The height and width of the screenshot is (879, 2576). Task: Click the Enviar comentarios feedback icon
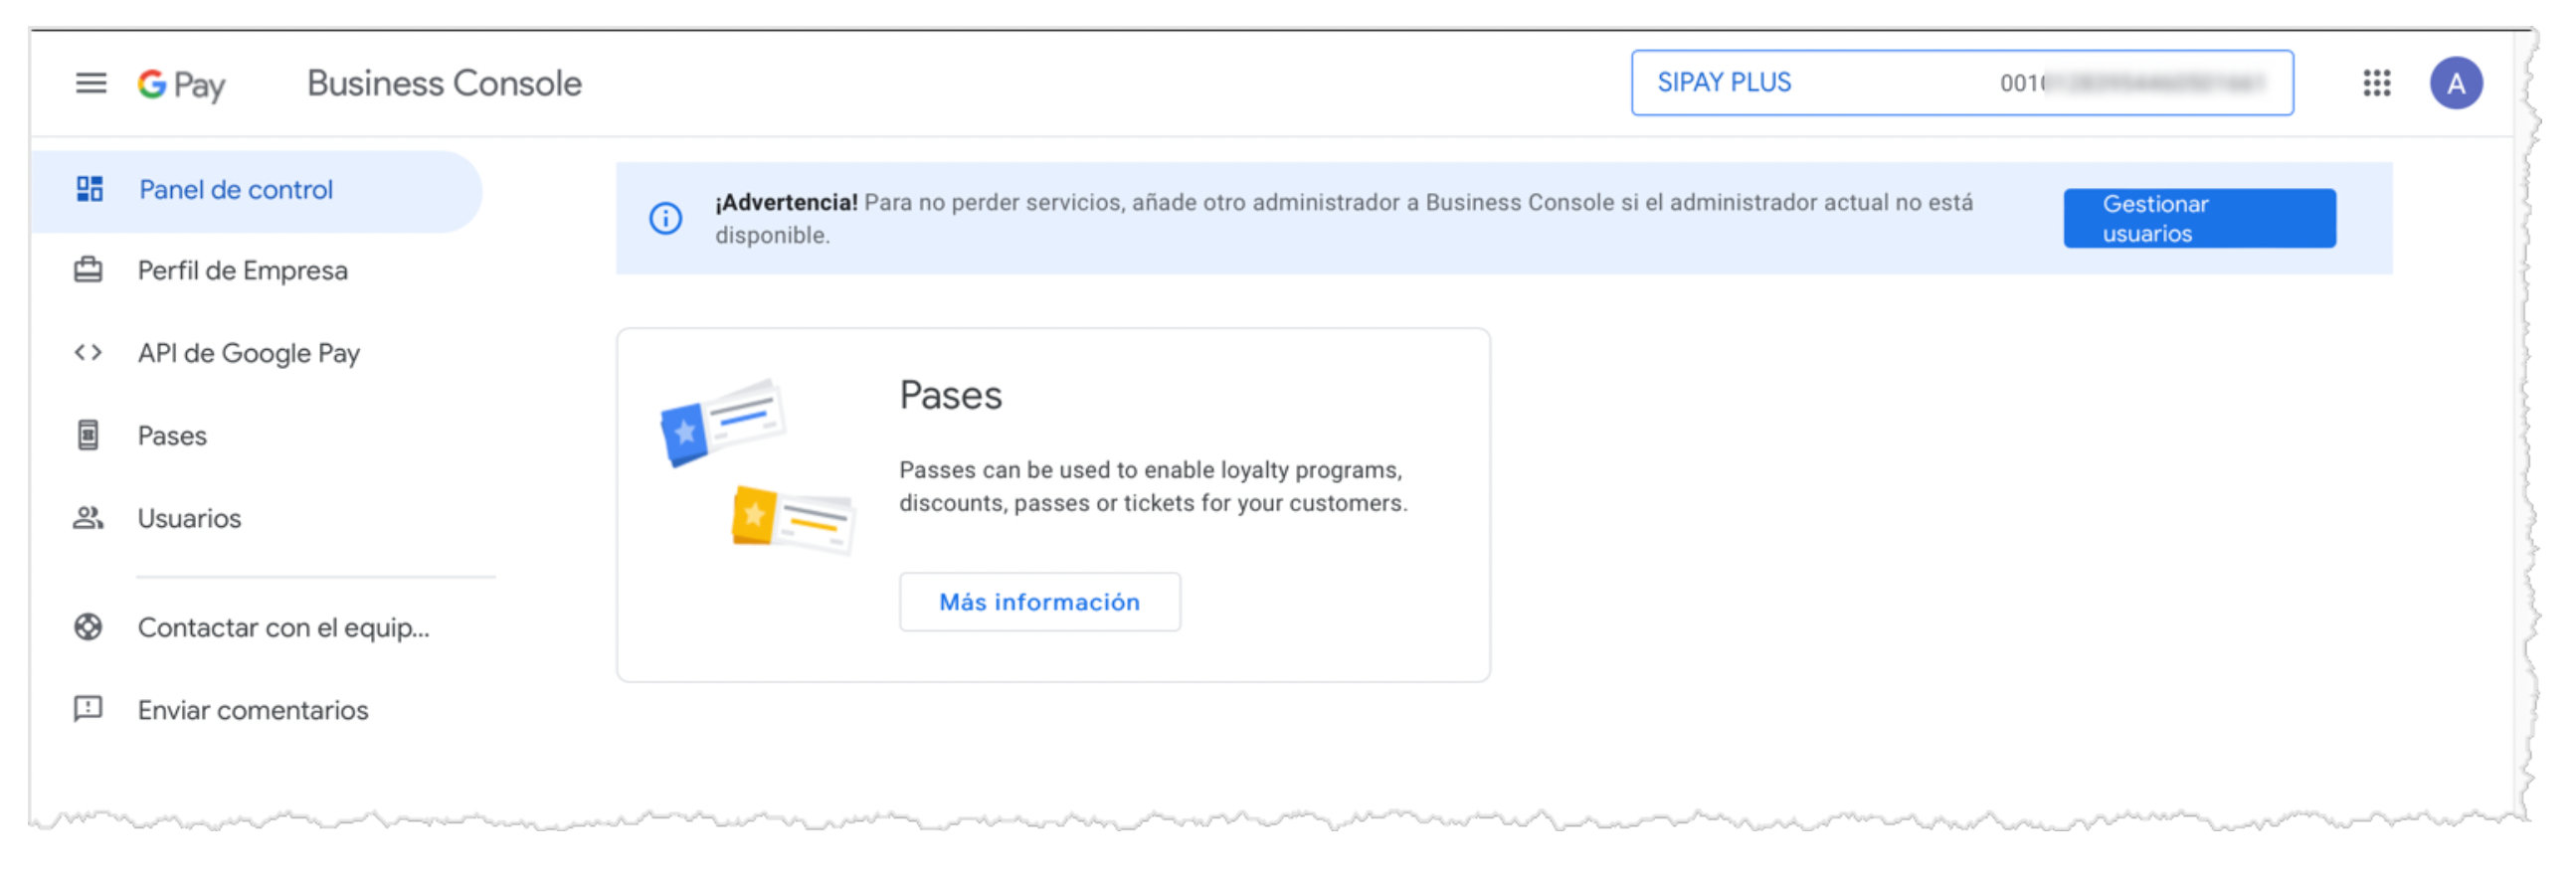pyautogui.click(x=88, y=709)
